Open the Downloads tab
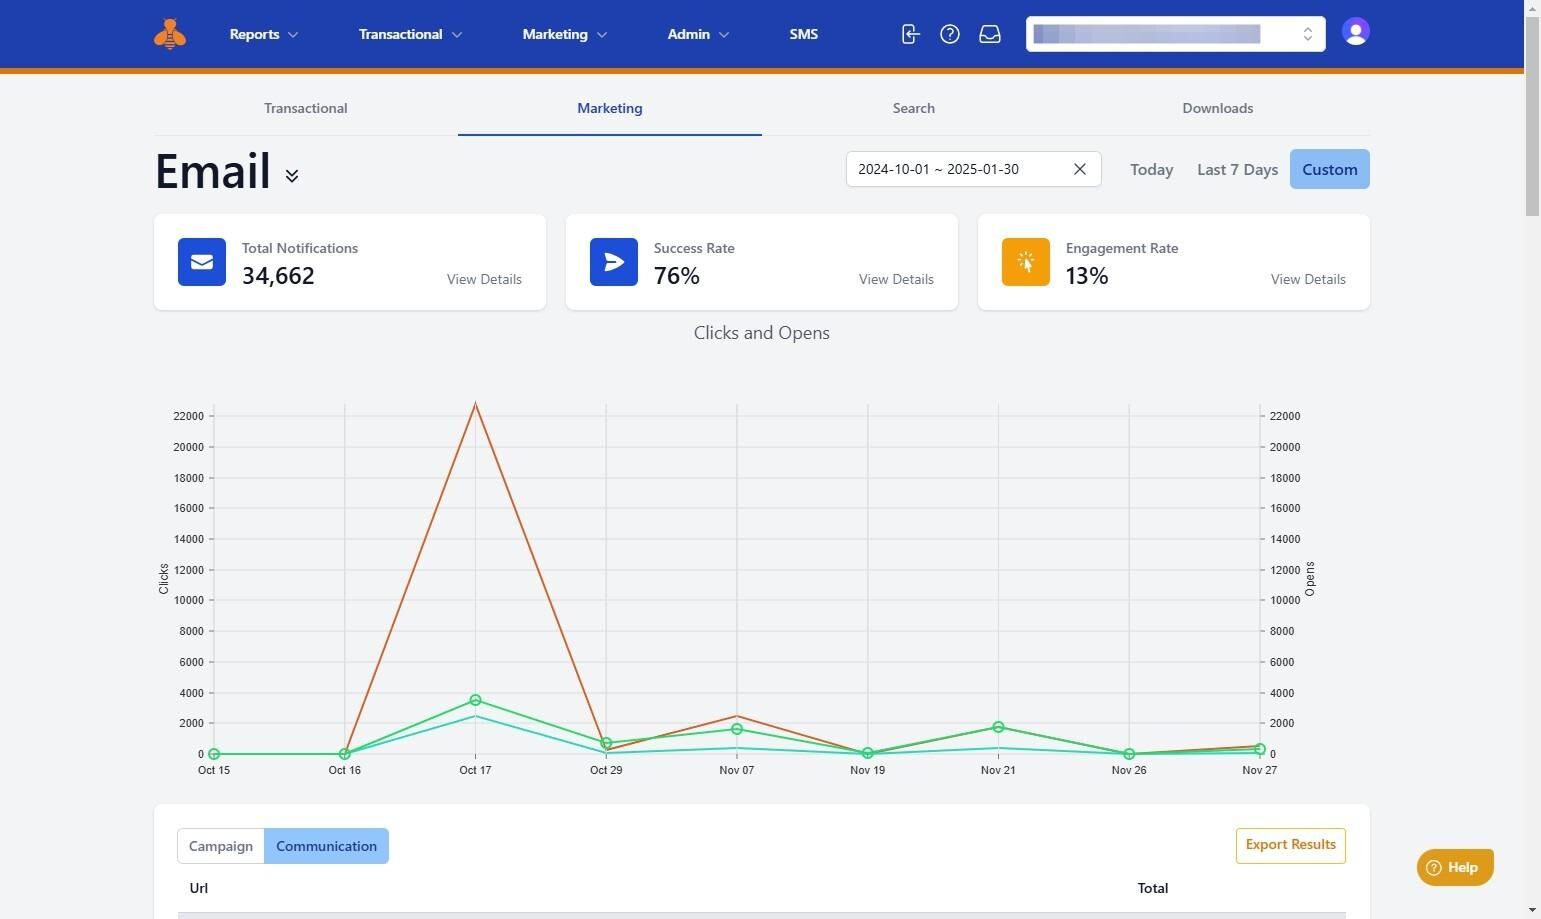 1217,108
